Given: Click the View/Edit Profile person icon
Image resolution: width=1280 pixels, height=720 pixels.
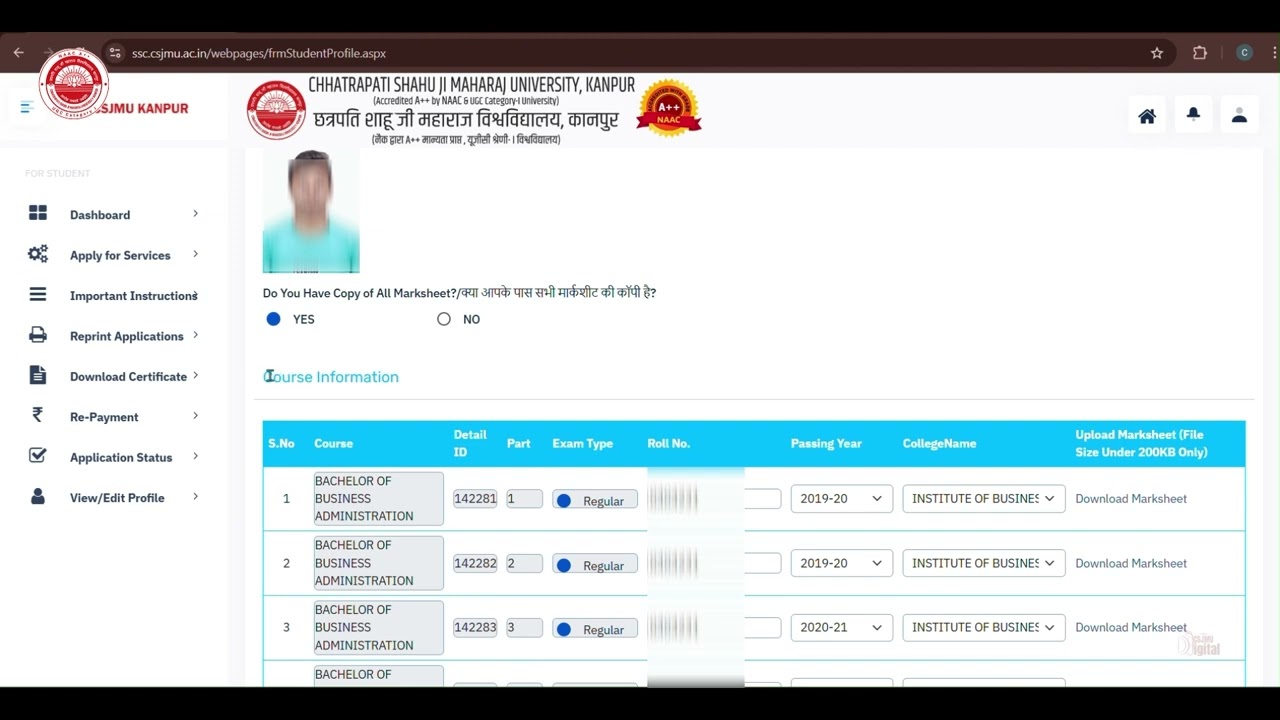Looking at the screenshot, I should pyautogui.click(x=38, y=496).
